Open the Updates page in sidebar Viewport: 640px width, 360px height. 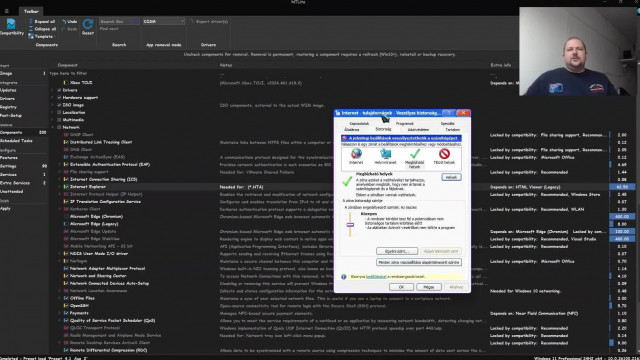pos(8,90)
